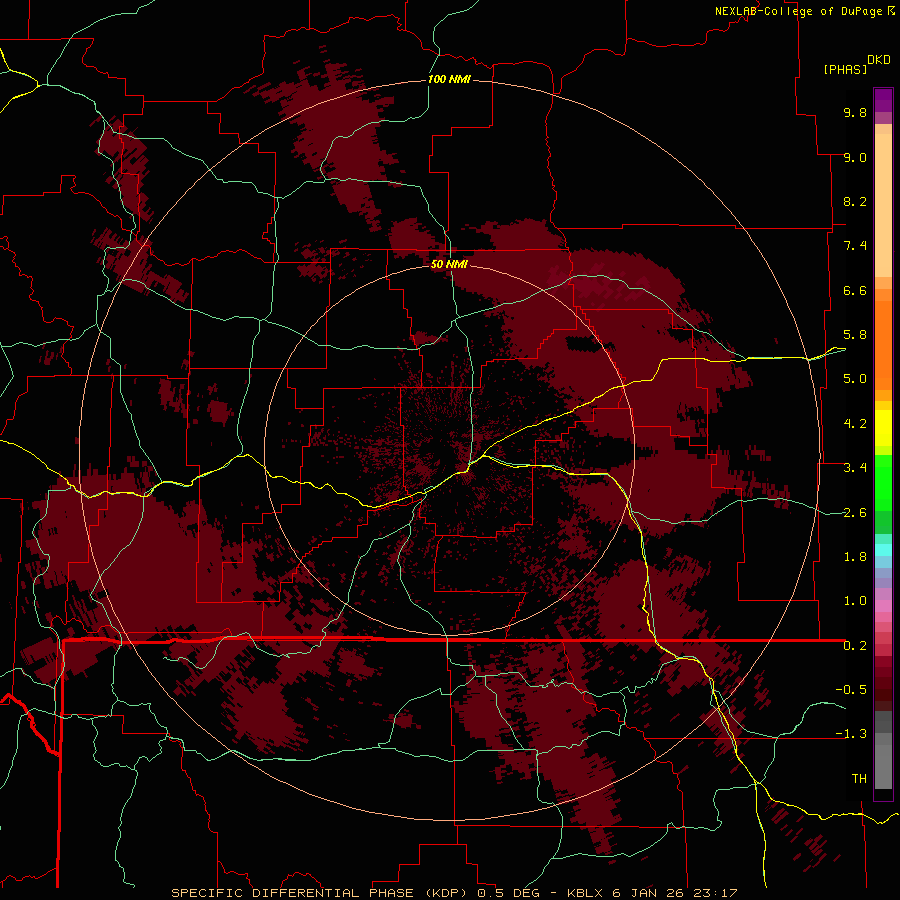The image size is (900, 900).
Task: Click the bright green segment of color bar
Action: [x=883, y=482]
